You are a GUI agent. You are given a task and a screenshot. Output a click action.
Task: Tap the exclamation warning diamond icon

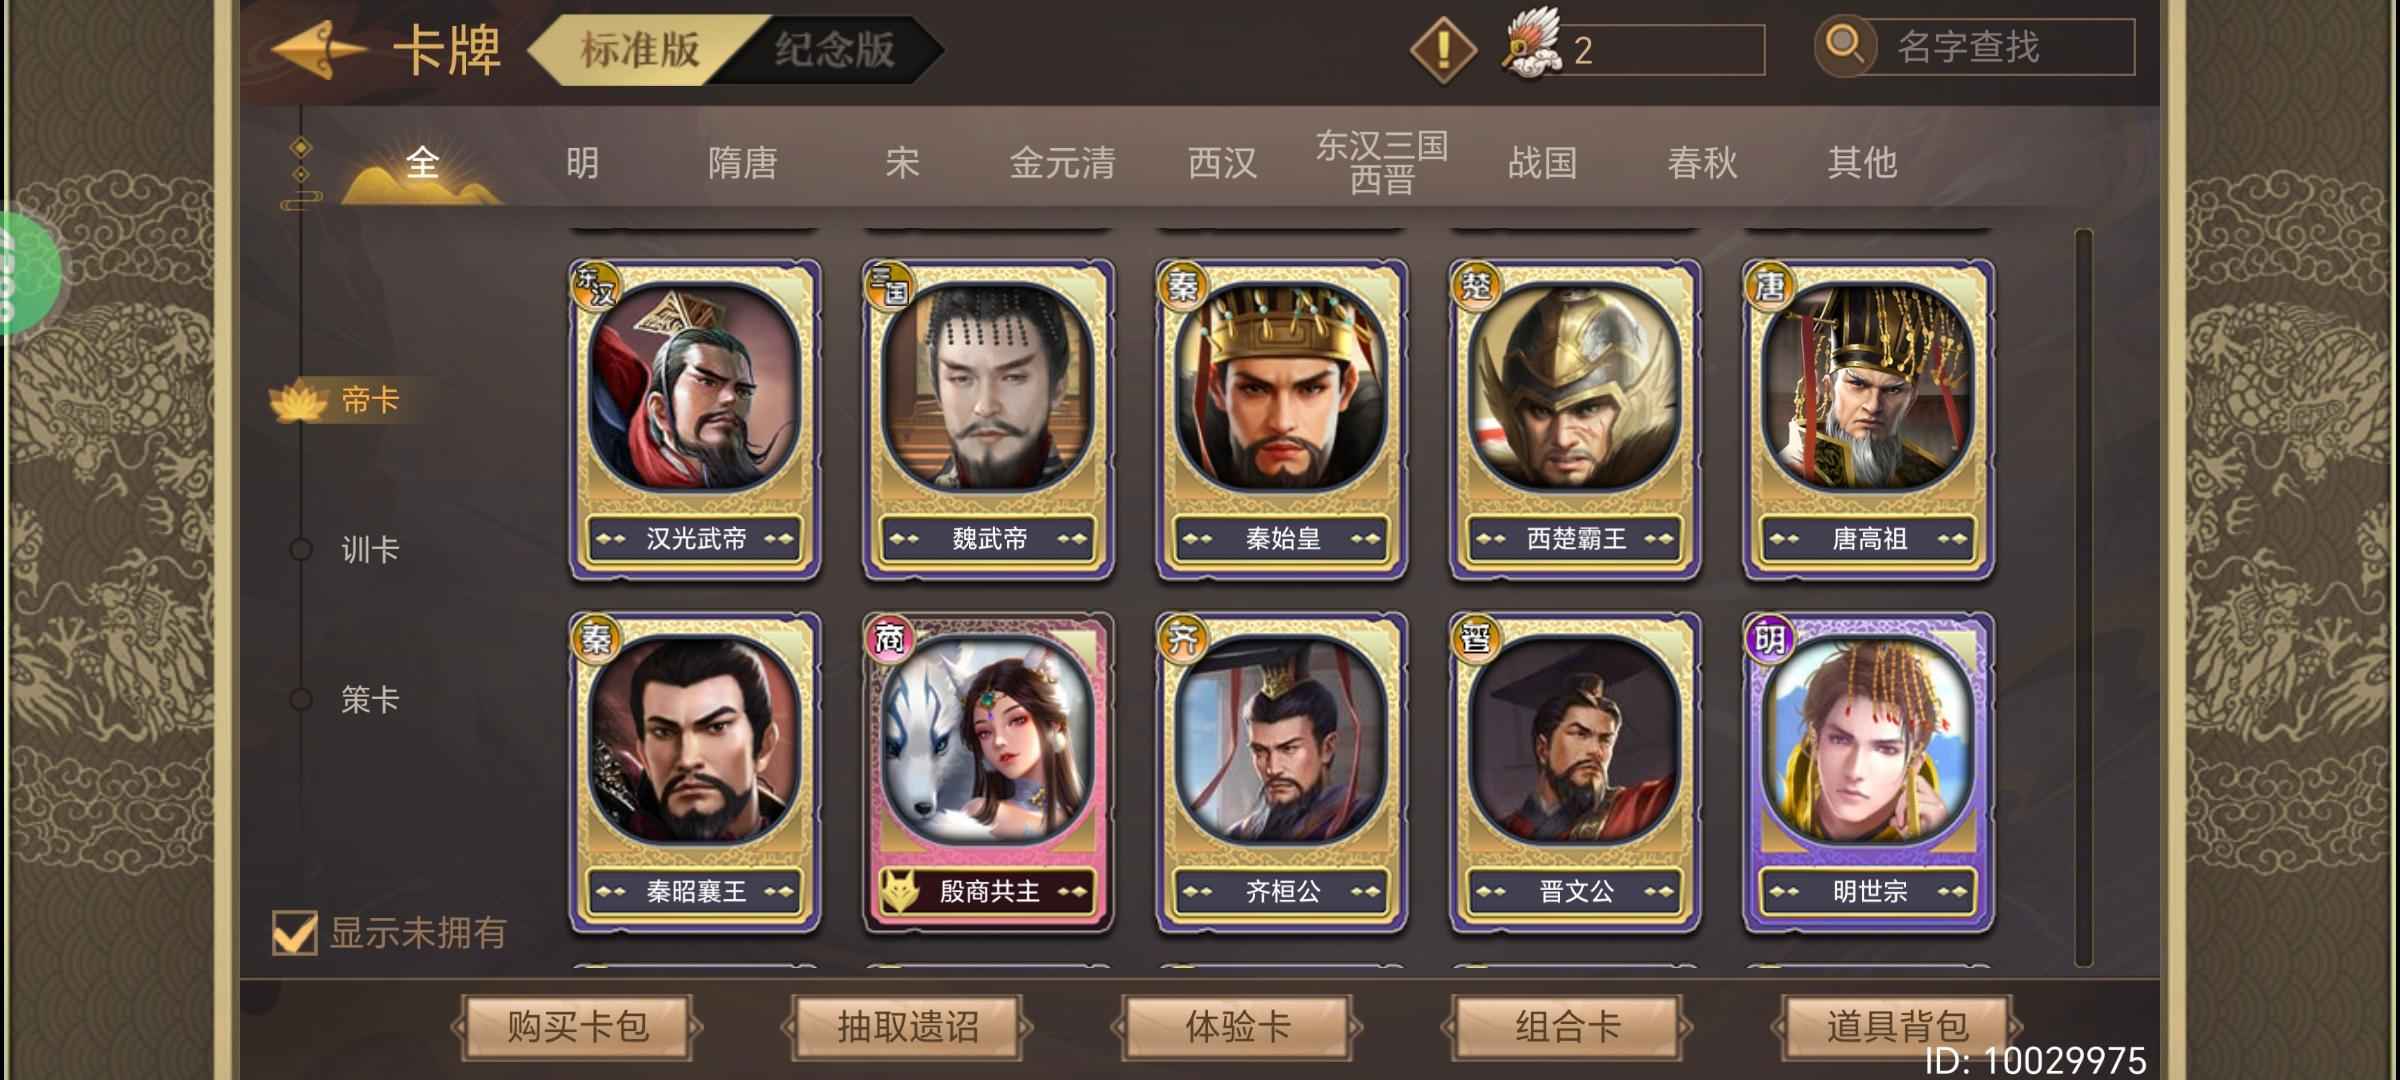click(x=1442, y=49)
